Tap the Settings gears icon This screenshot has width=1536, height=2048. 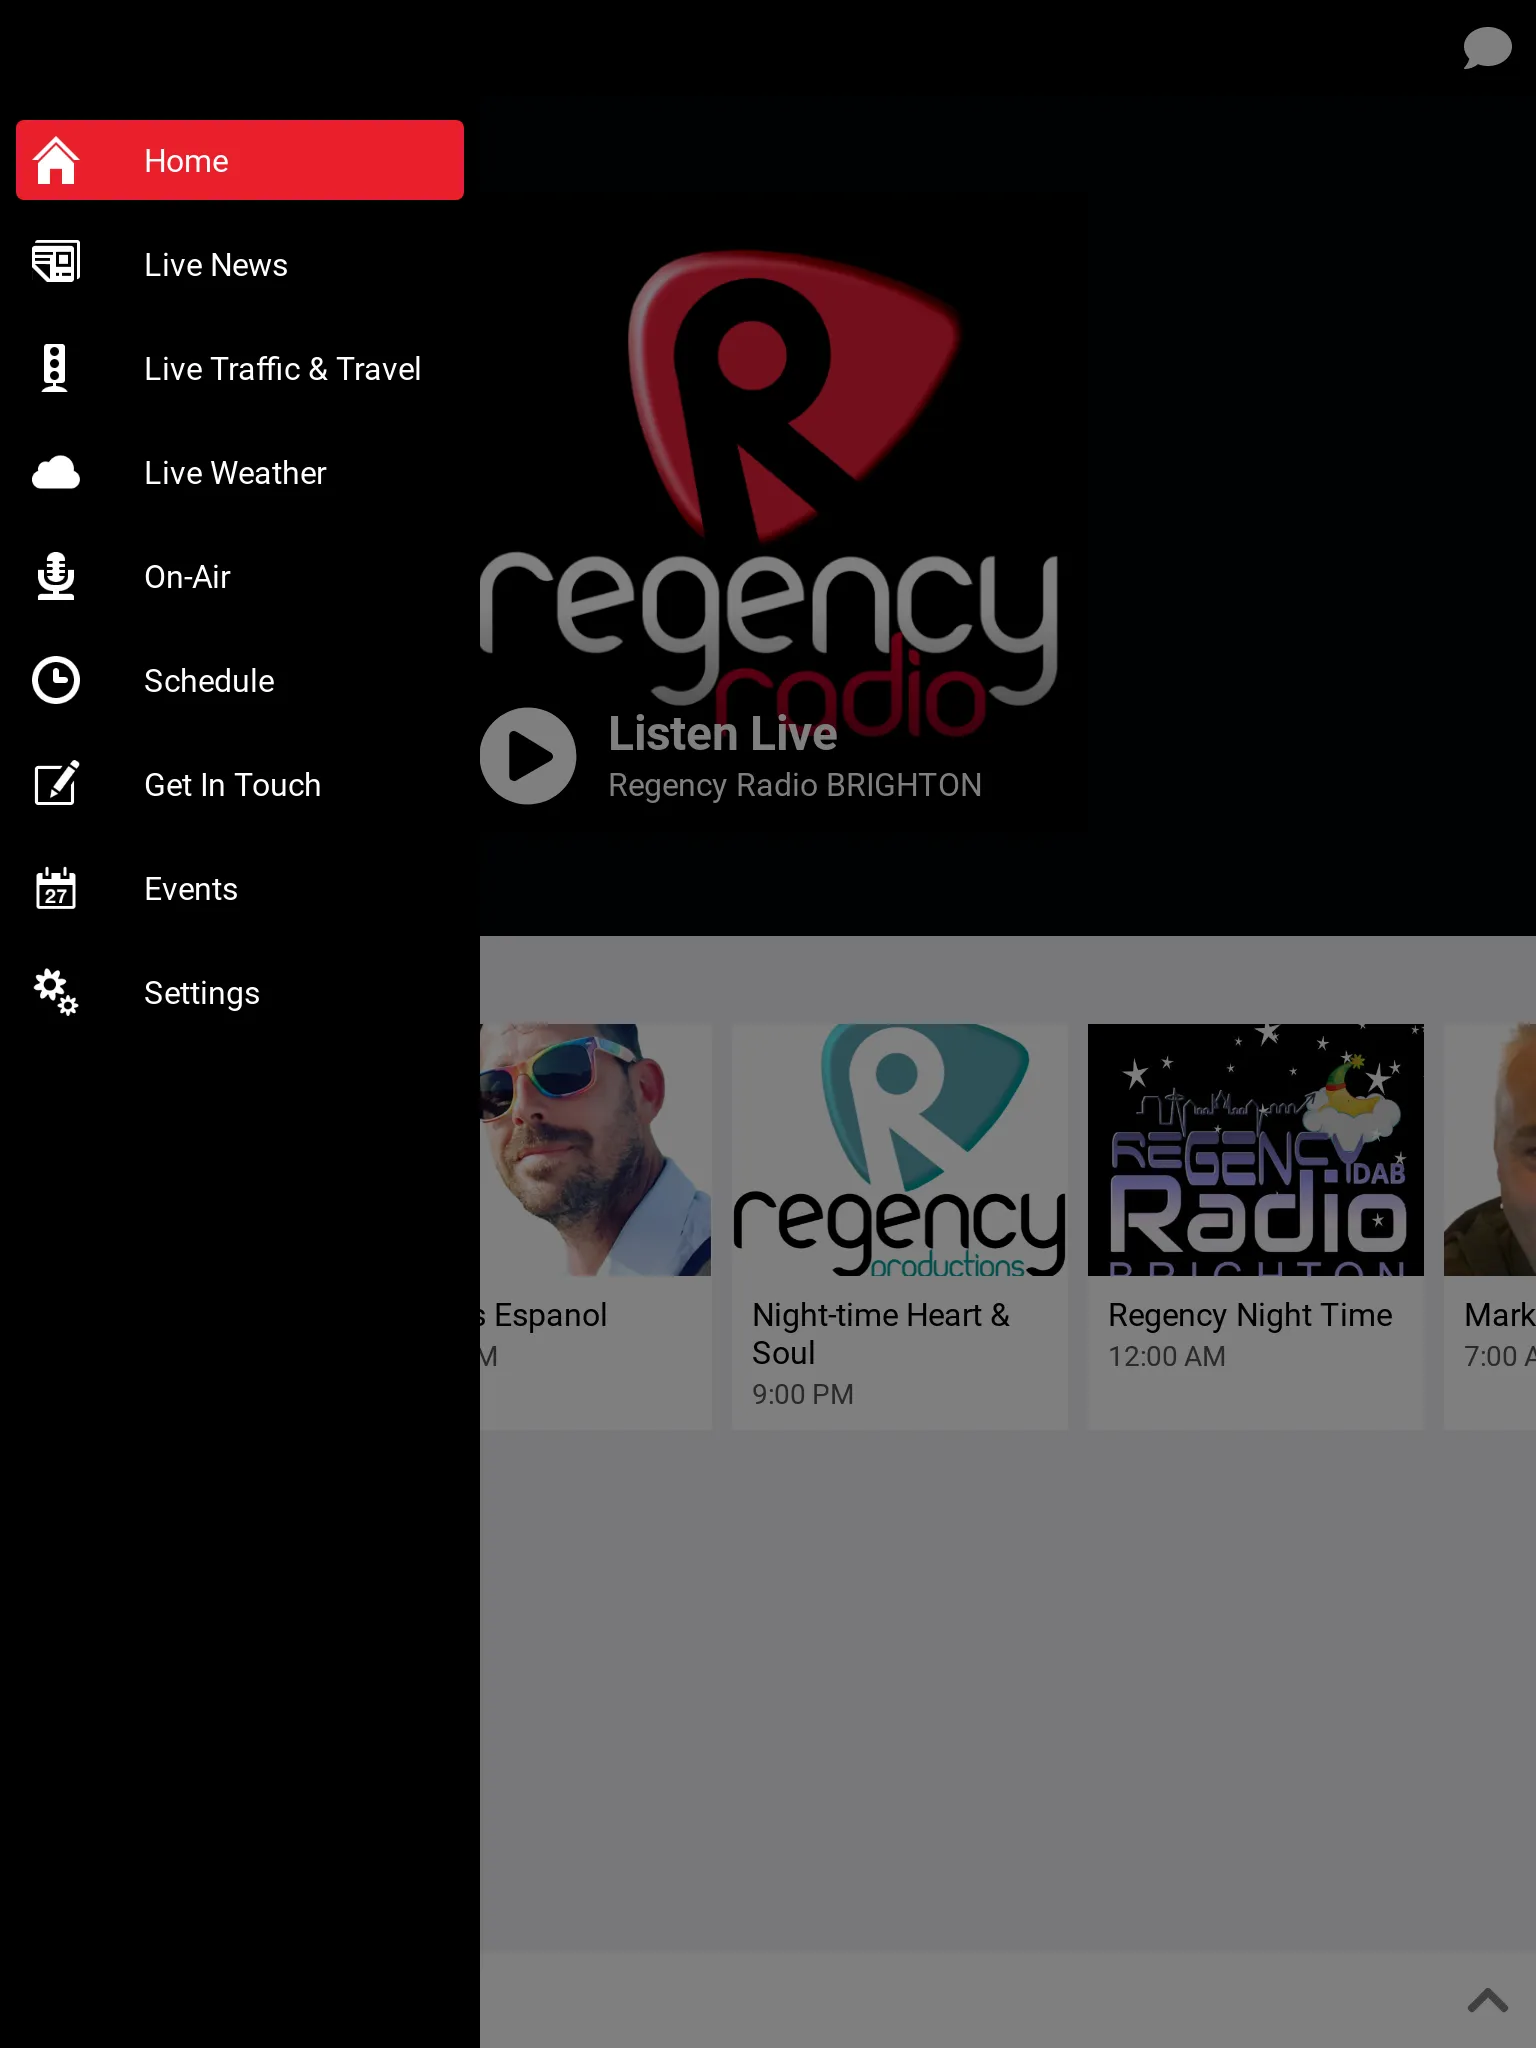[56, 992]
